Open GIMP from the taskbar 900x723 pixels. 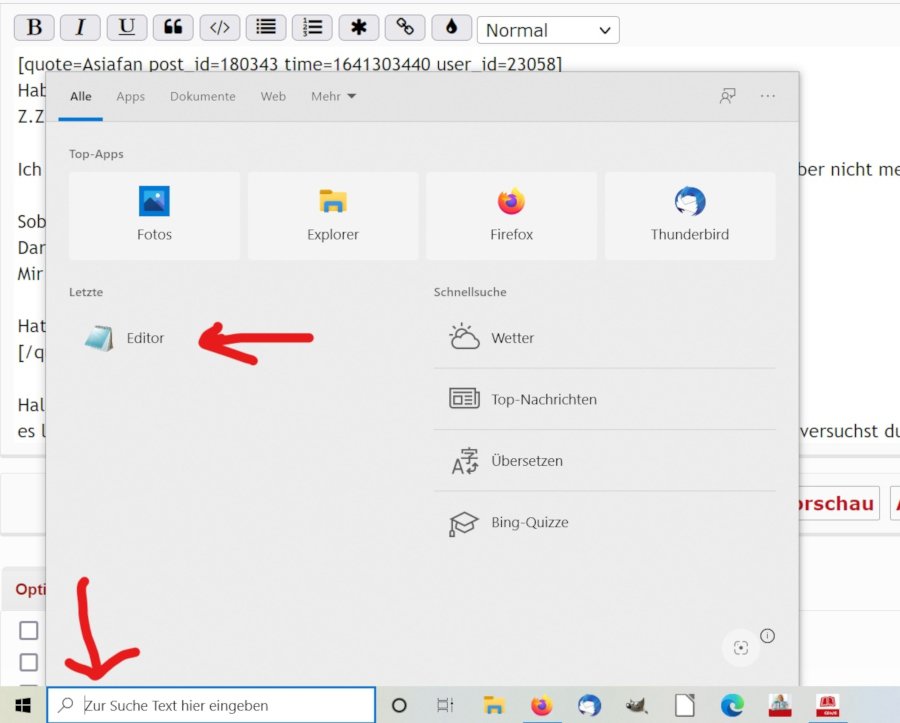point(636,705)
